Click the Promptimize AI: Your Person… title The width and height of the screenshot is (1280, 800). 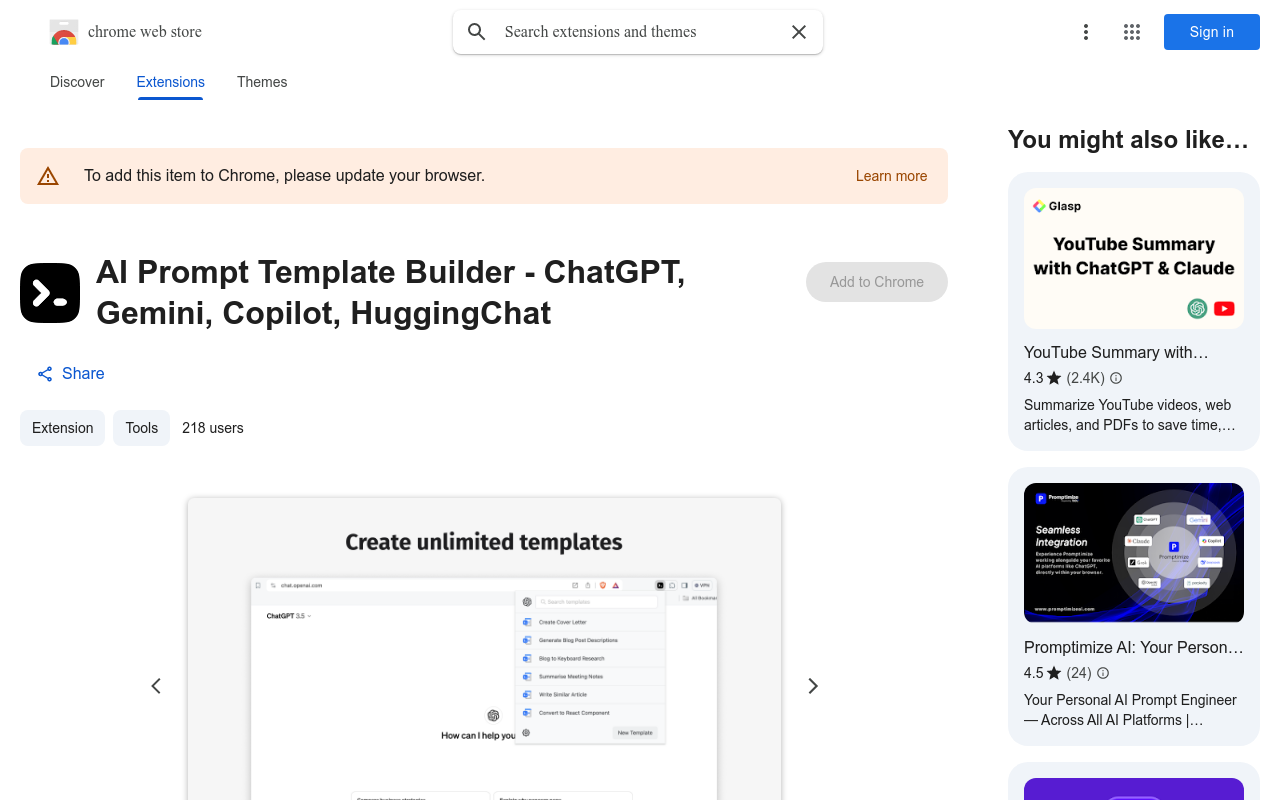pos(1134,647)
